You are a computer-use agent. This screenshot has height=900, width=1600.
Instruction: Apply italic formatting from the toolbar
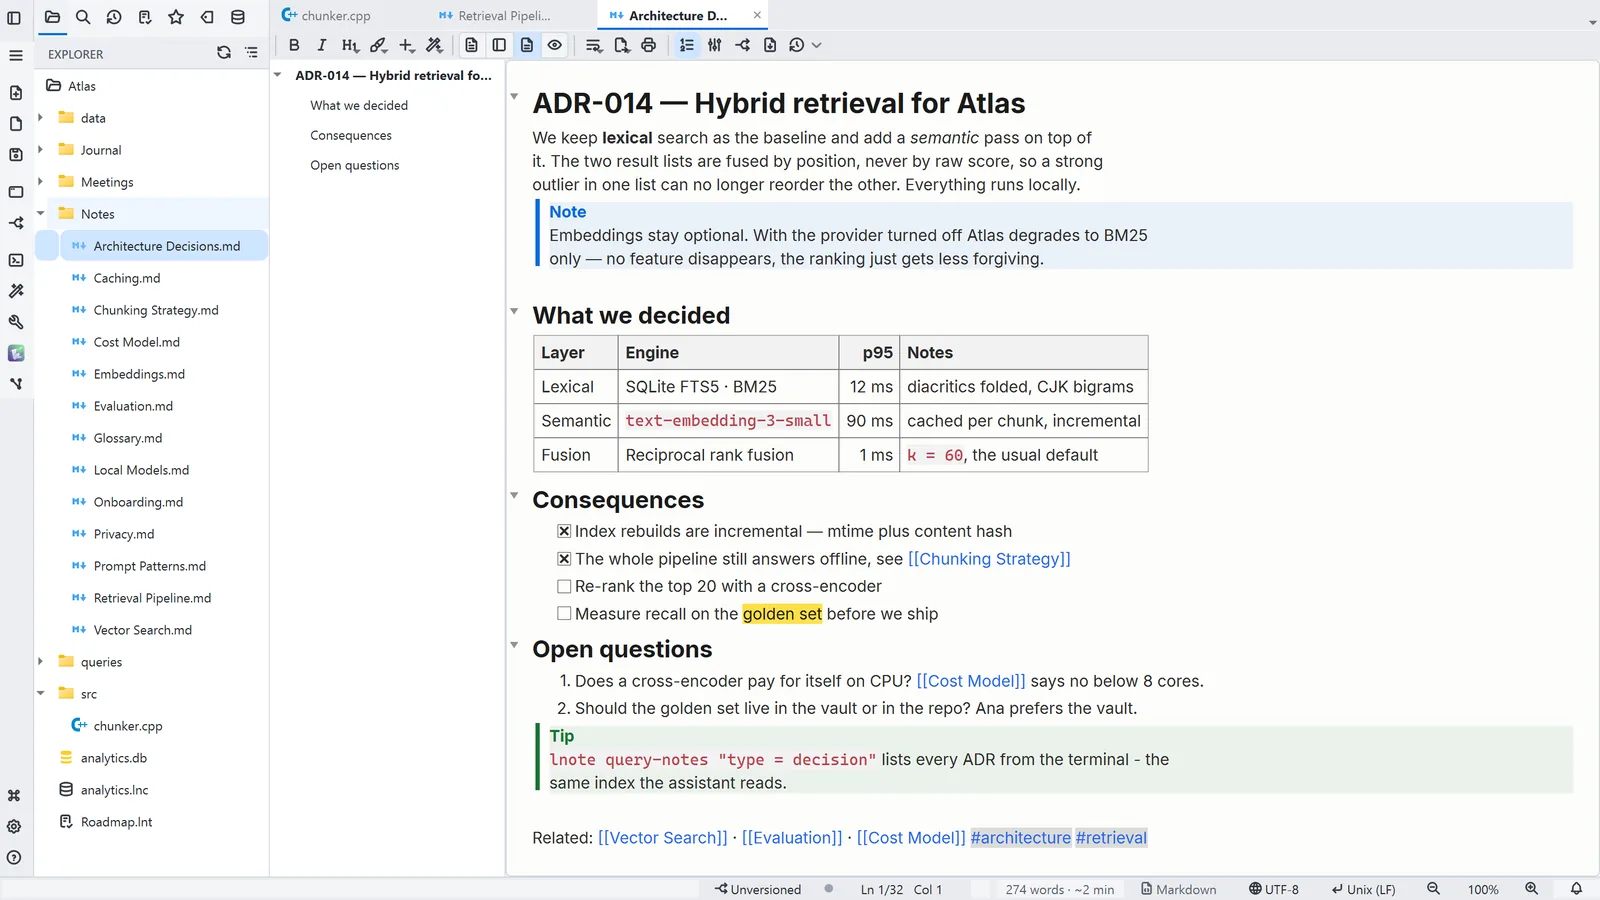321,45
